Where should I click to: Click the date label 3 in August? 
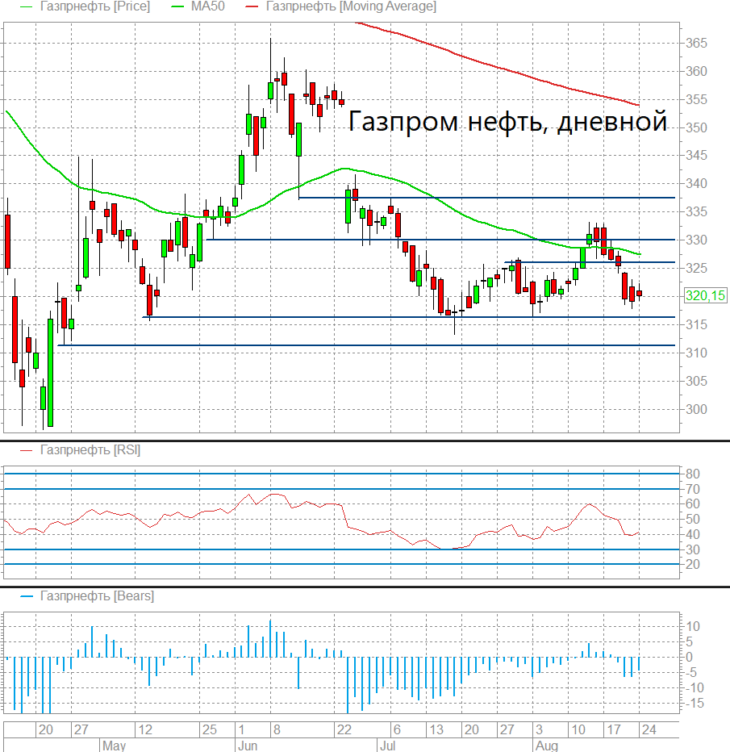[539, 730]
